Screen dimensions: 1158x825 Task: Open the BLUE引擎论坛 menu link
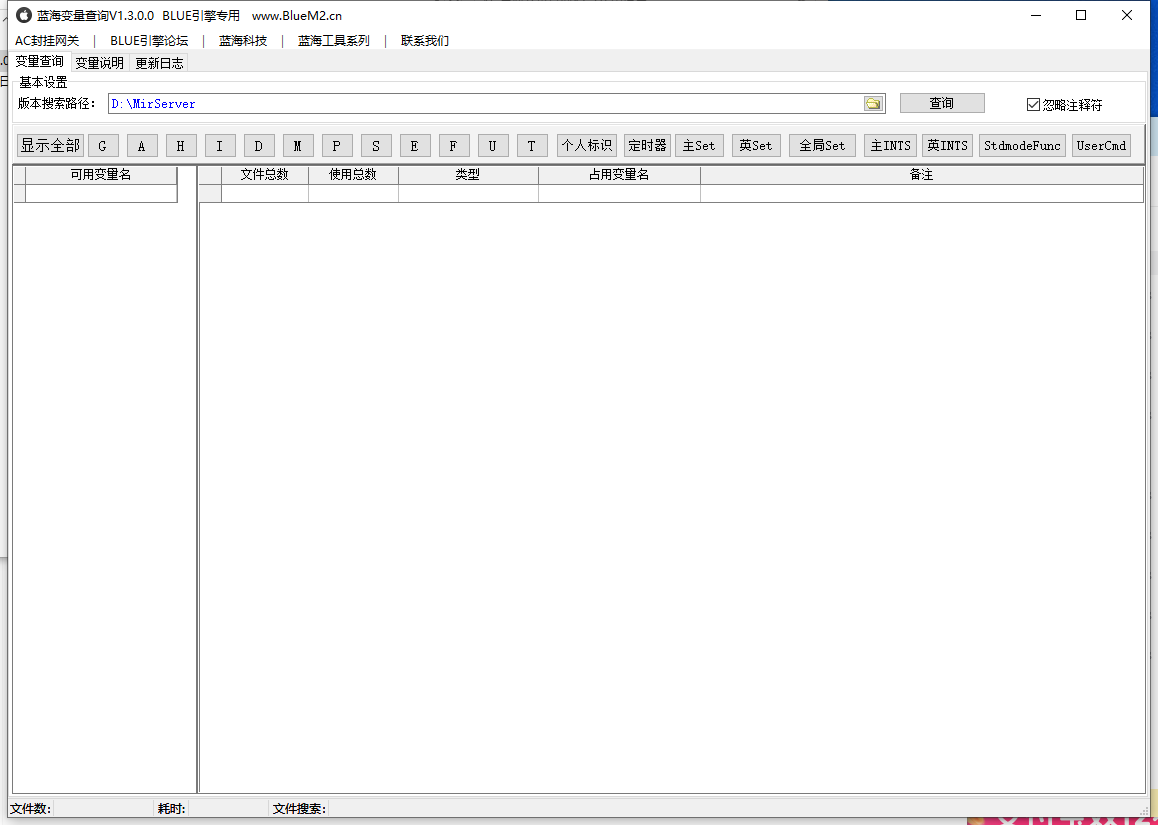[x=149, y=41]
